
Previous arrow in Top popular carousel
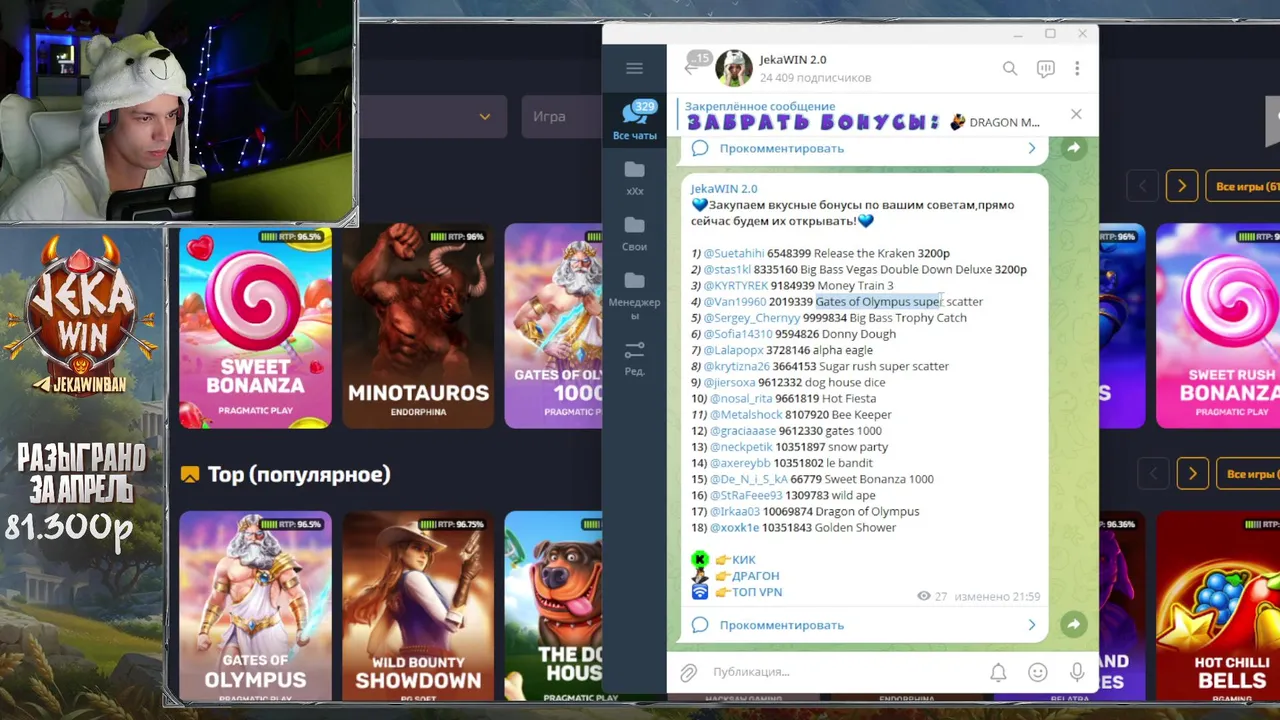coord(1153,474)
